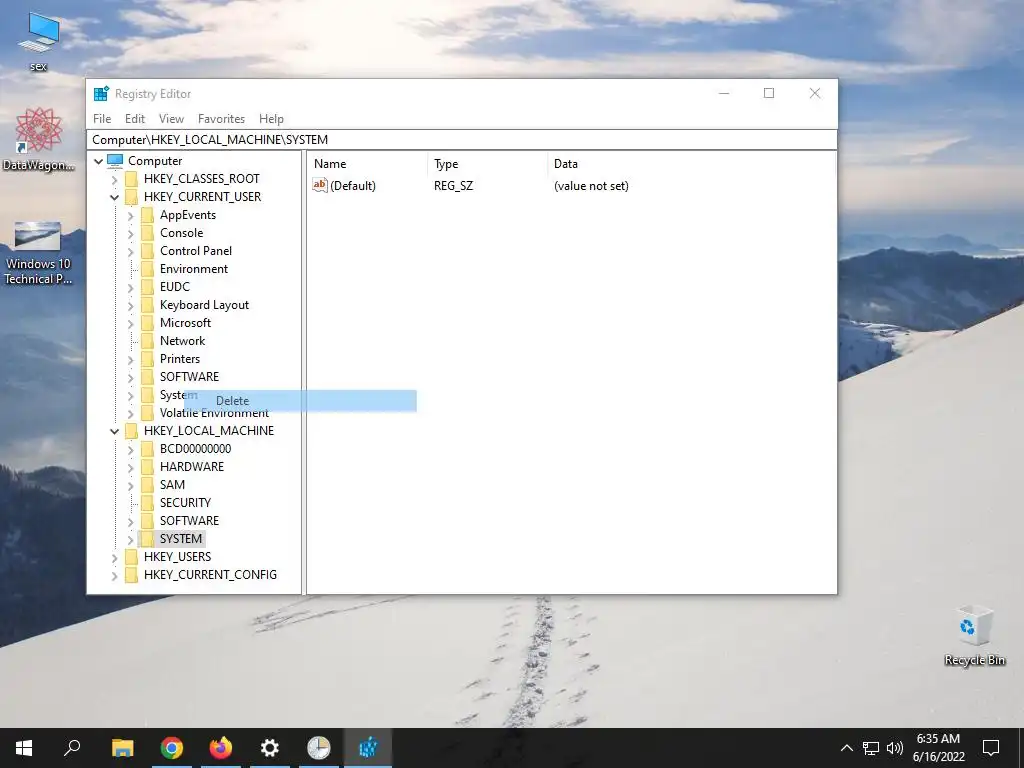1024x768 pixels.
Task: Select the SAM key
Action: tap(172, 485)
